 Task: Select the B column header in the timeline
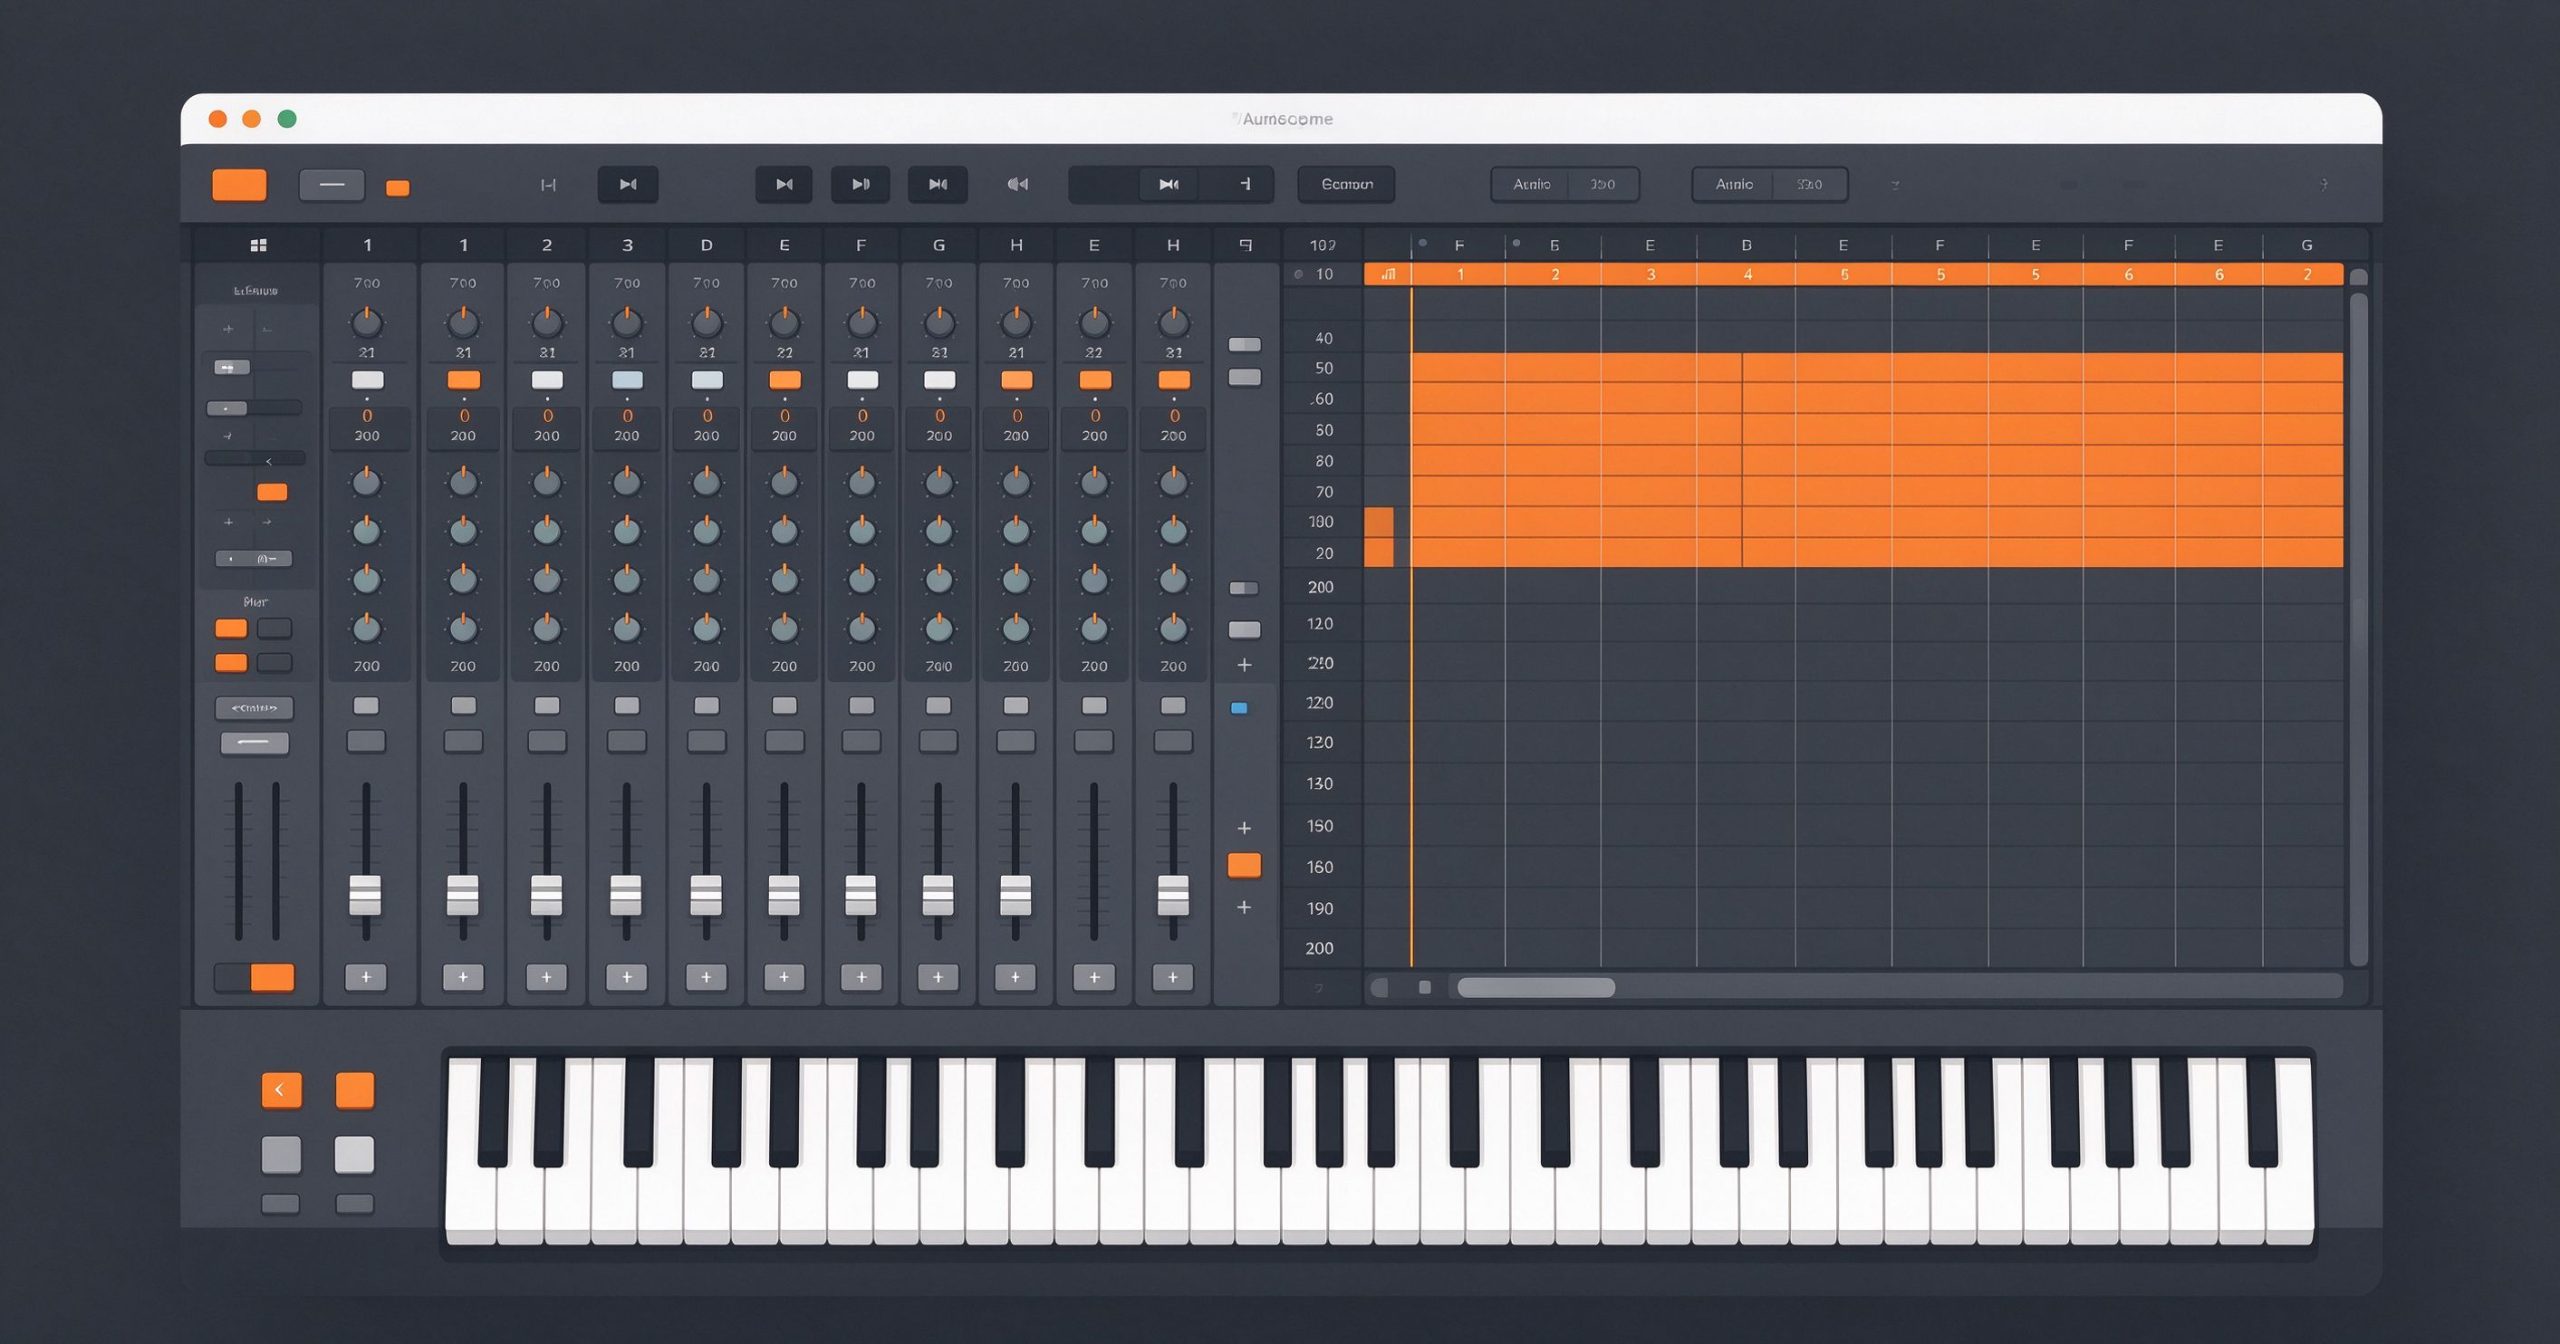pyautogui.click(x=1746, y=245)
